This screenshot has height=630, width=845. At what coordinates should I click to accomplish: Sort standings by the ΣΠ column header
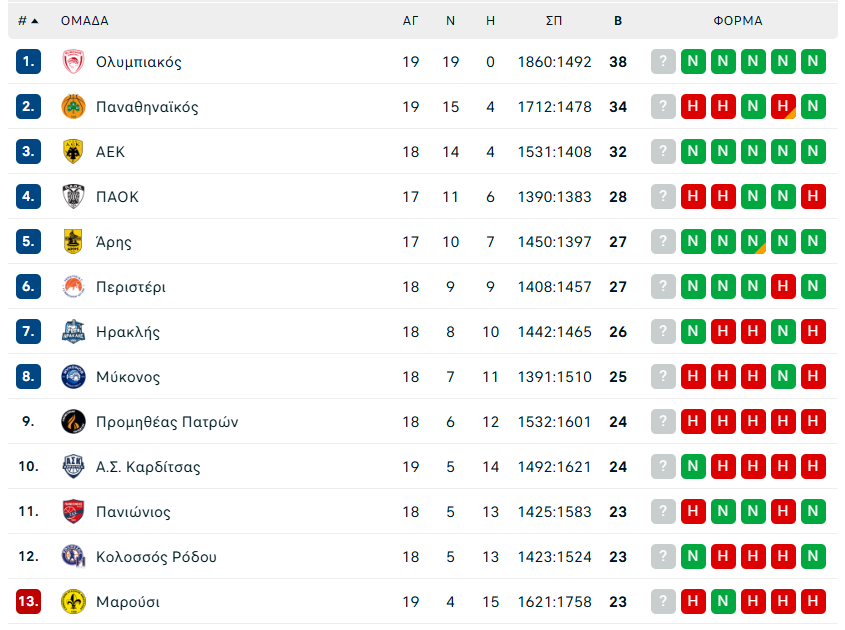tap(554, 20)
